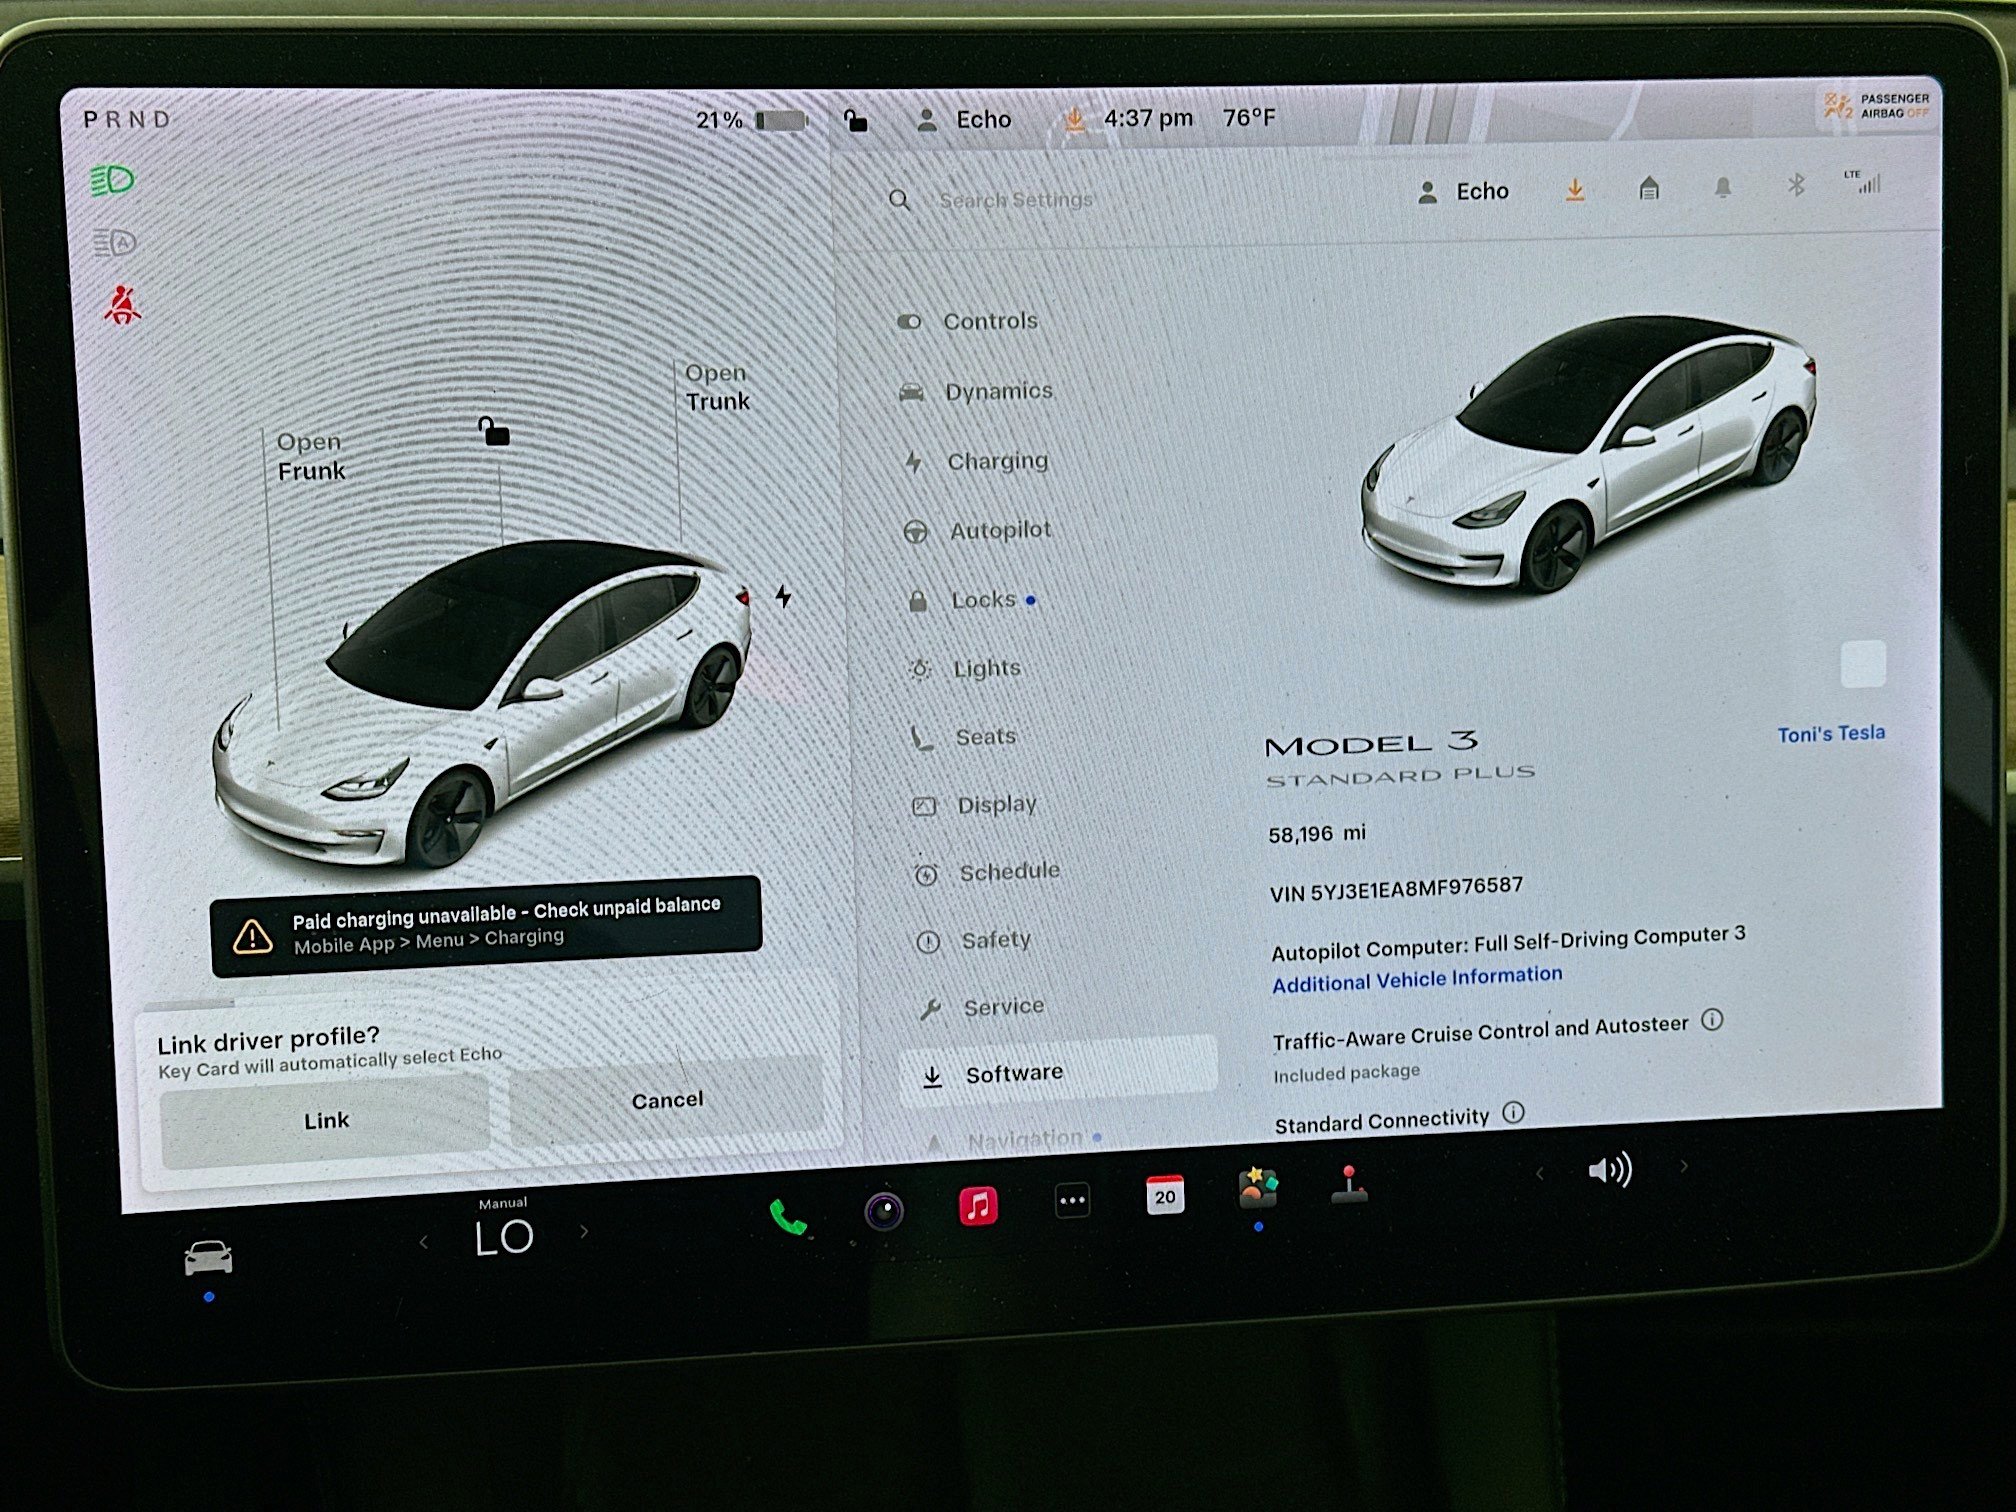The image size is (2016, 1512).
Task: Open the Seats settings menu
Action: tap(964, 737)
